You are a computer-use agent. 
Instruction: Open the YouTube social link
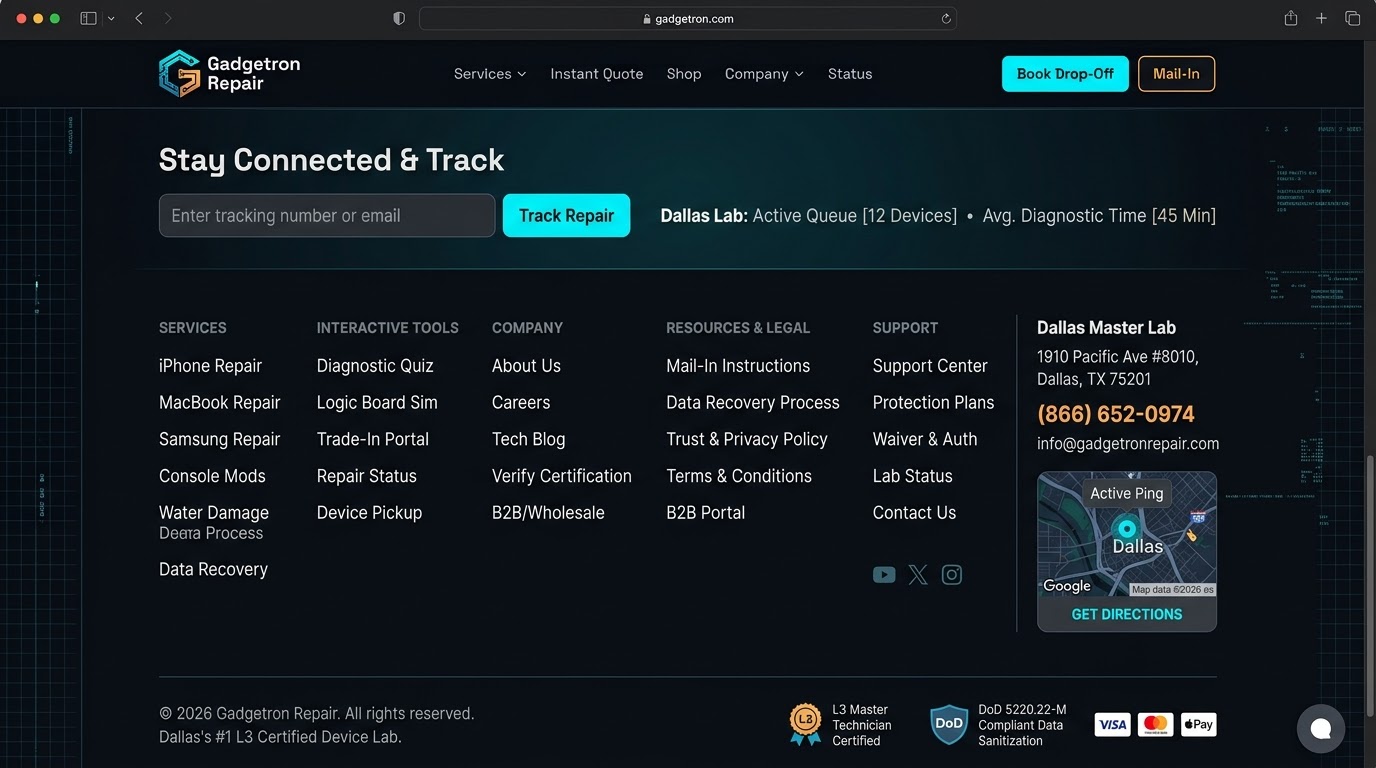pyautogui.click(x=884, y=575)
